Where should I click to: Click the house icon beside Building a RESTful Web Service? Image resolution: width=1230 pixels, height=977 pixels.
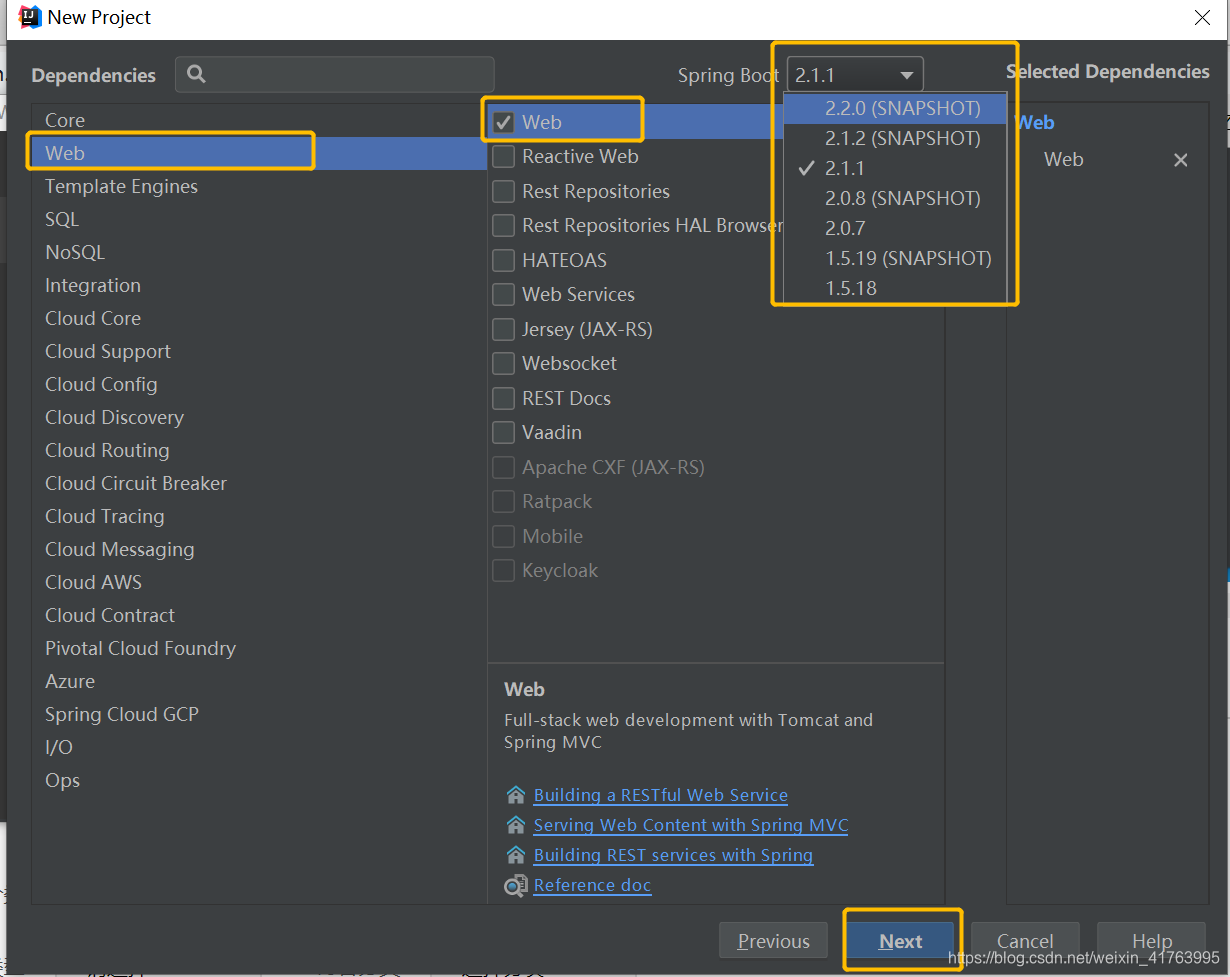[x=516, y=795]
